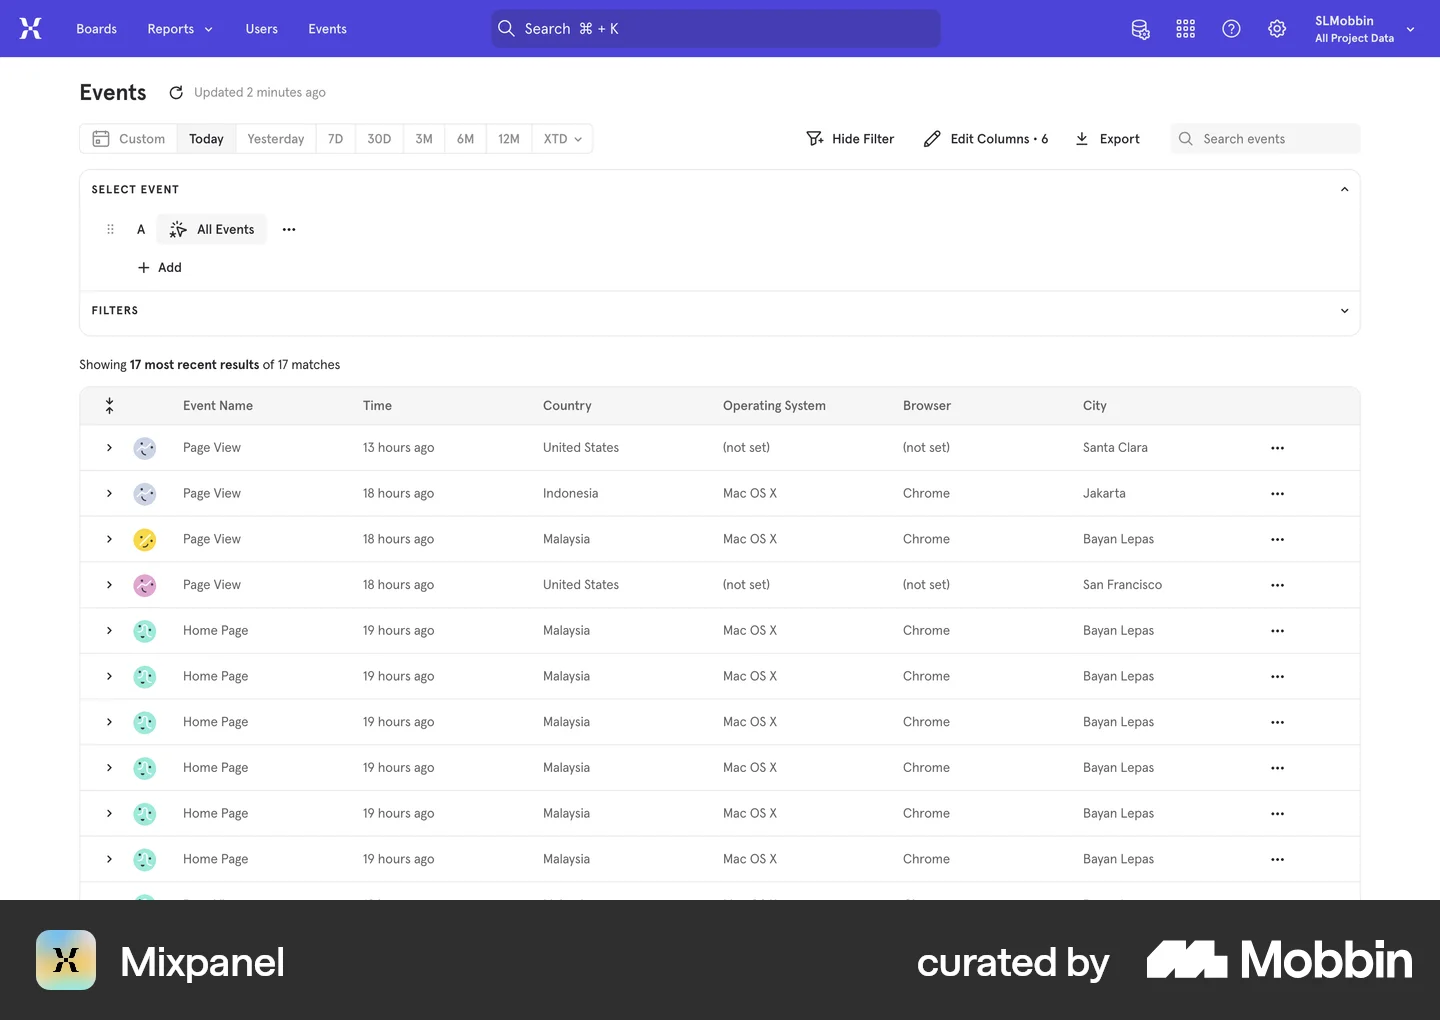Click the global search bar

tap(716, 29)
